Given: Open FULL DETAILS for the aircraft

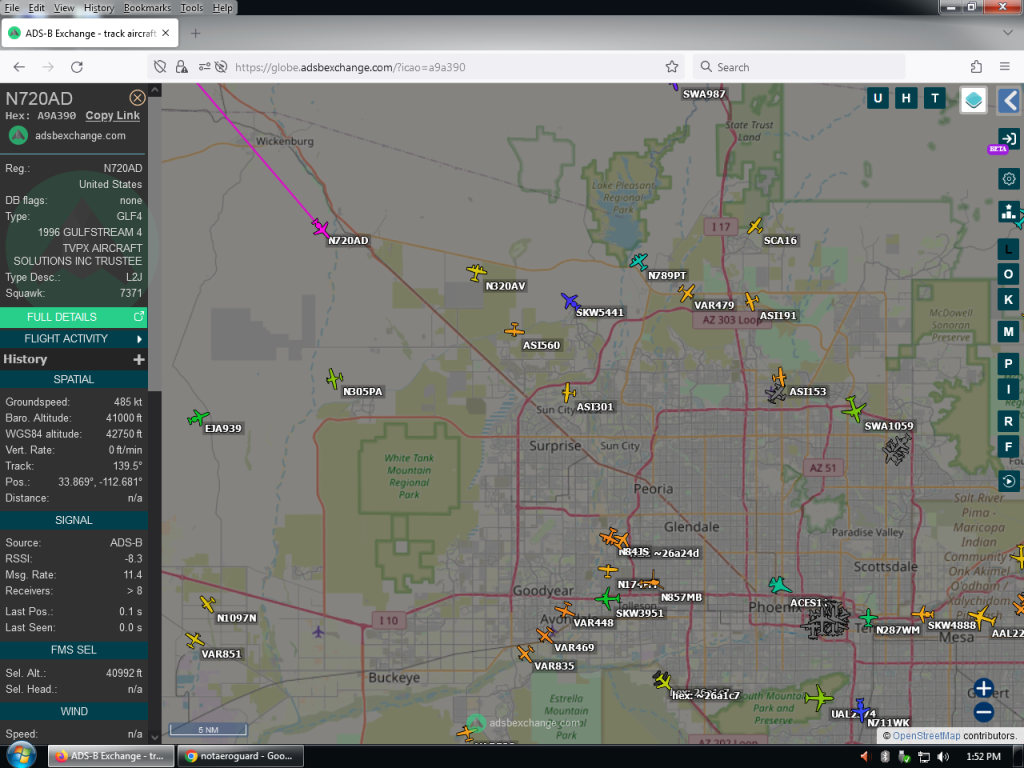Looking at the screenshot, I should (x=73, y=317).
